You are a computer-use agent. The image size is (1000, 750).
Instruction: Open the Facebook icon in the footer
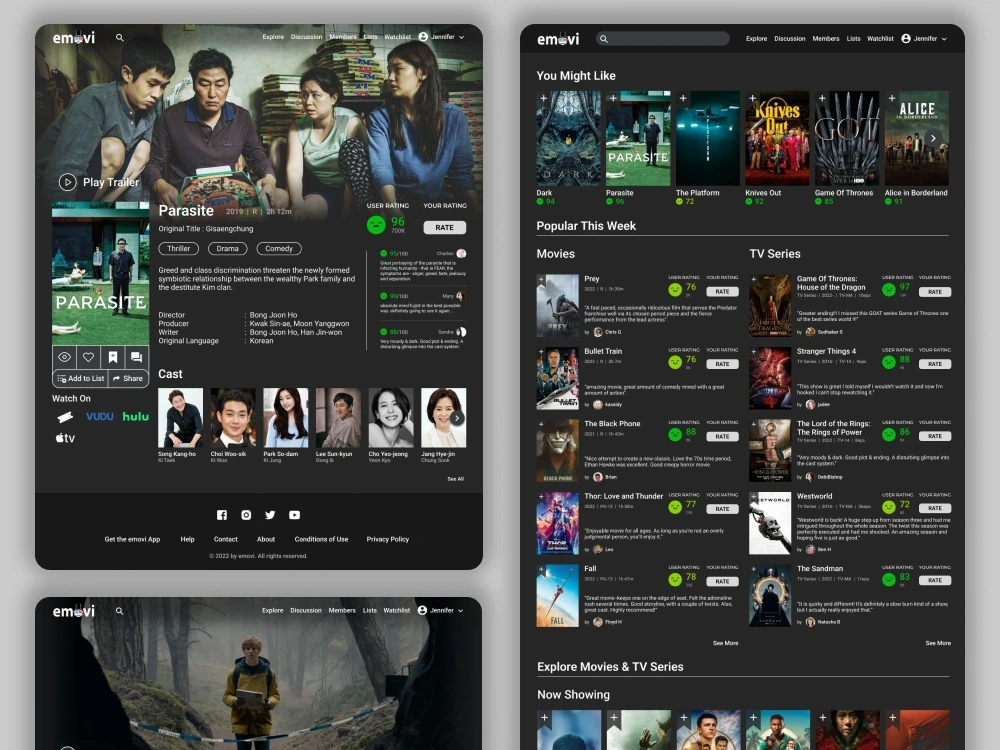click(222, 515)
